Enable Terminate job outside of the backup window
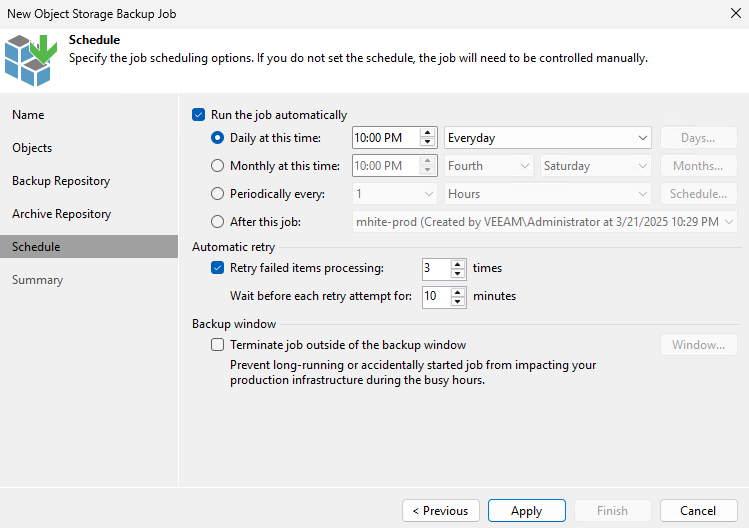749x528 pixels. (217, 345)
